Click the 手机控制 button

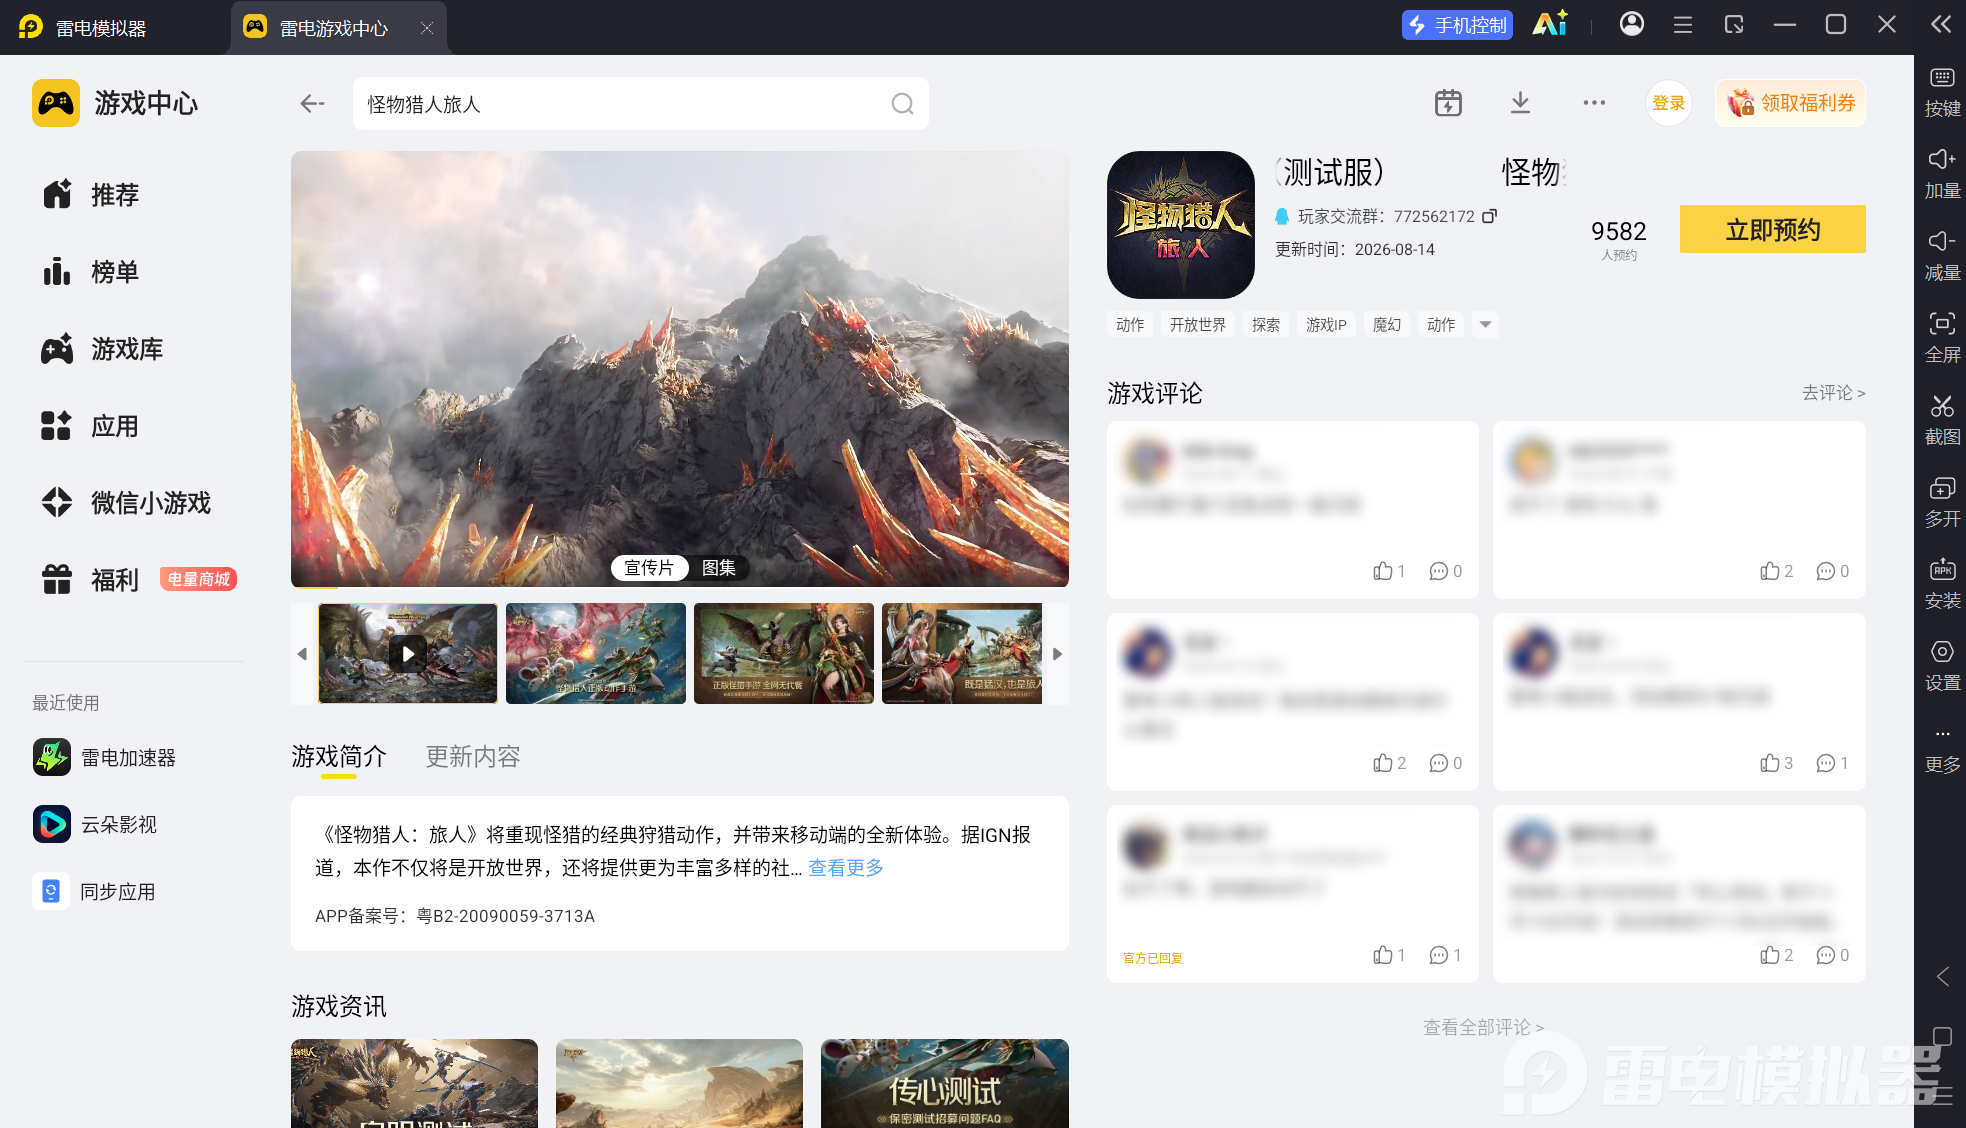[x=1458, y=25]
